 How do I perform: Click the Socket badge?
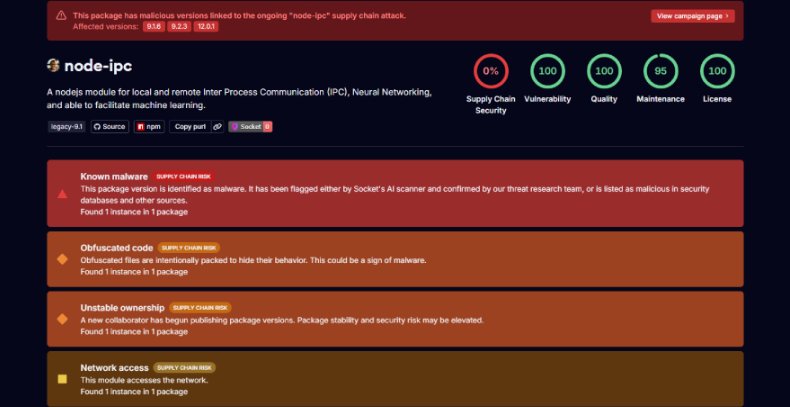pos(250,127)
